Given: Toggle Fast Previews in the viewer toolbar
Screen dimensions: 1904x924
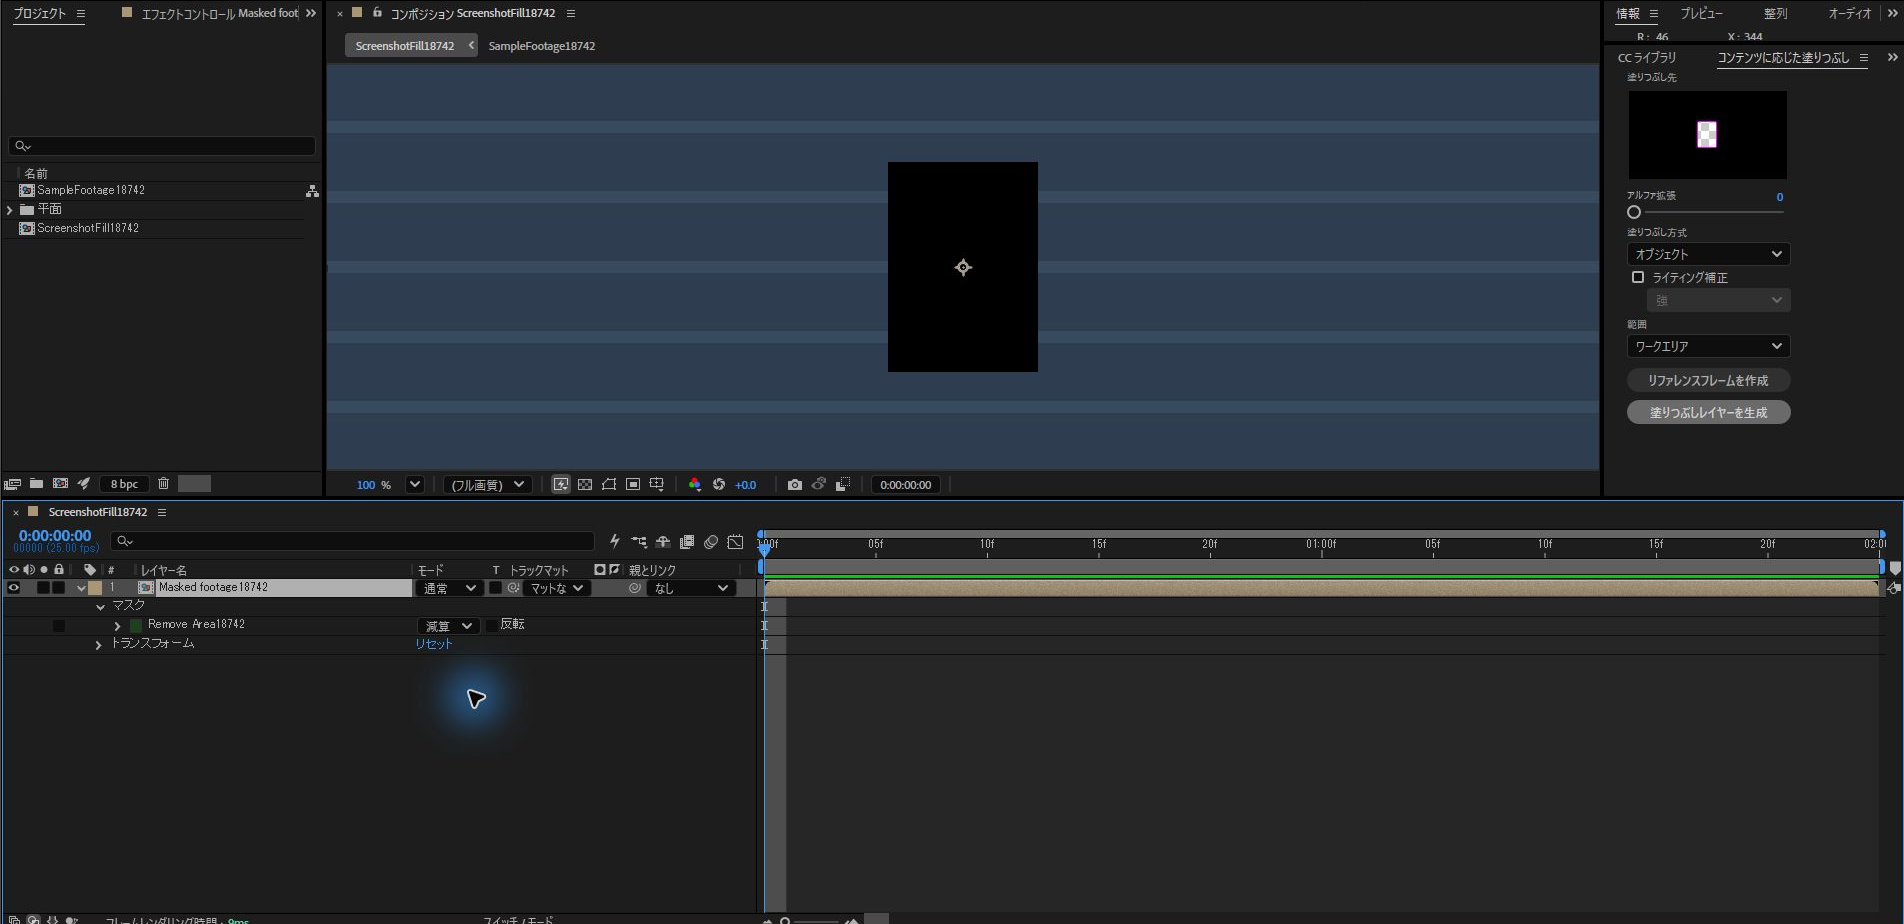Looking at the screenshot, I should [x=561, y=485].
